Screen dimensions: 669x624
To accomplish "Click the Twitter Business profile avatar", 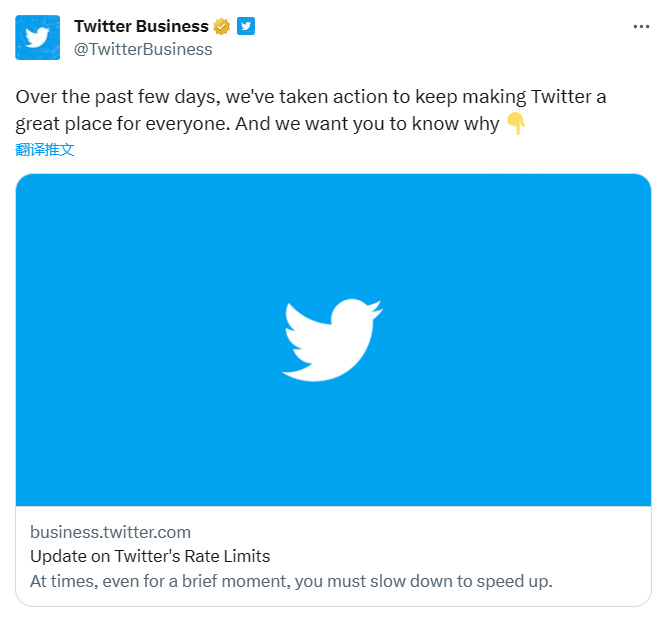I will tap(37, 38).
